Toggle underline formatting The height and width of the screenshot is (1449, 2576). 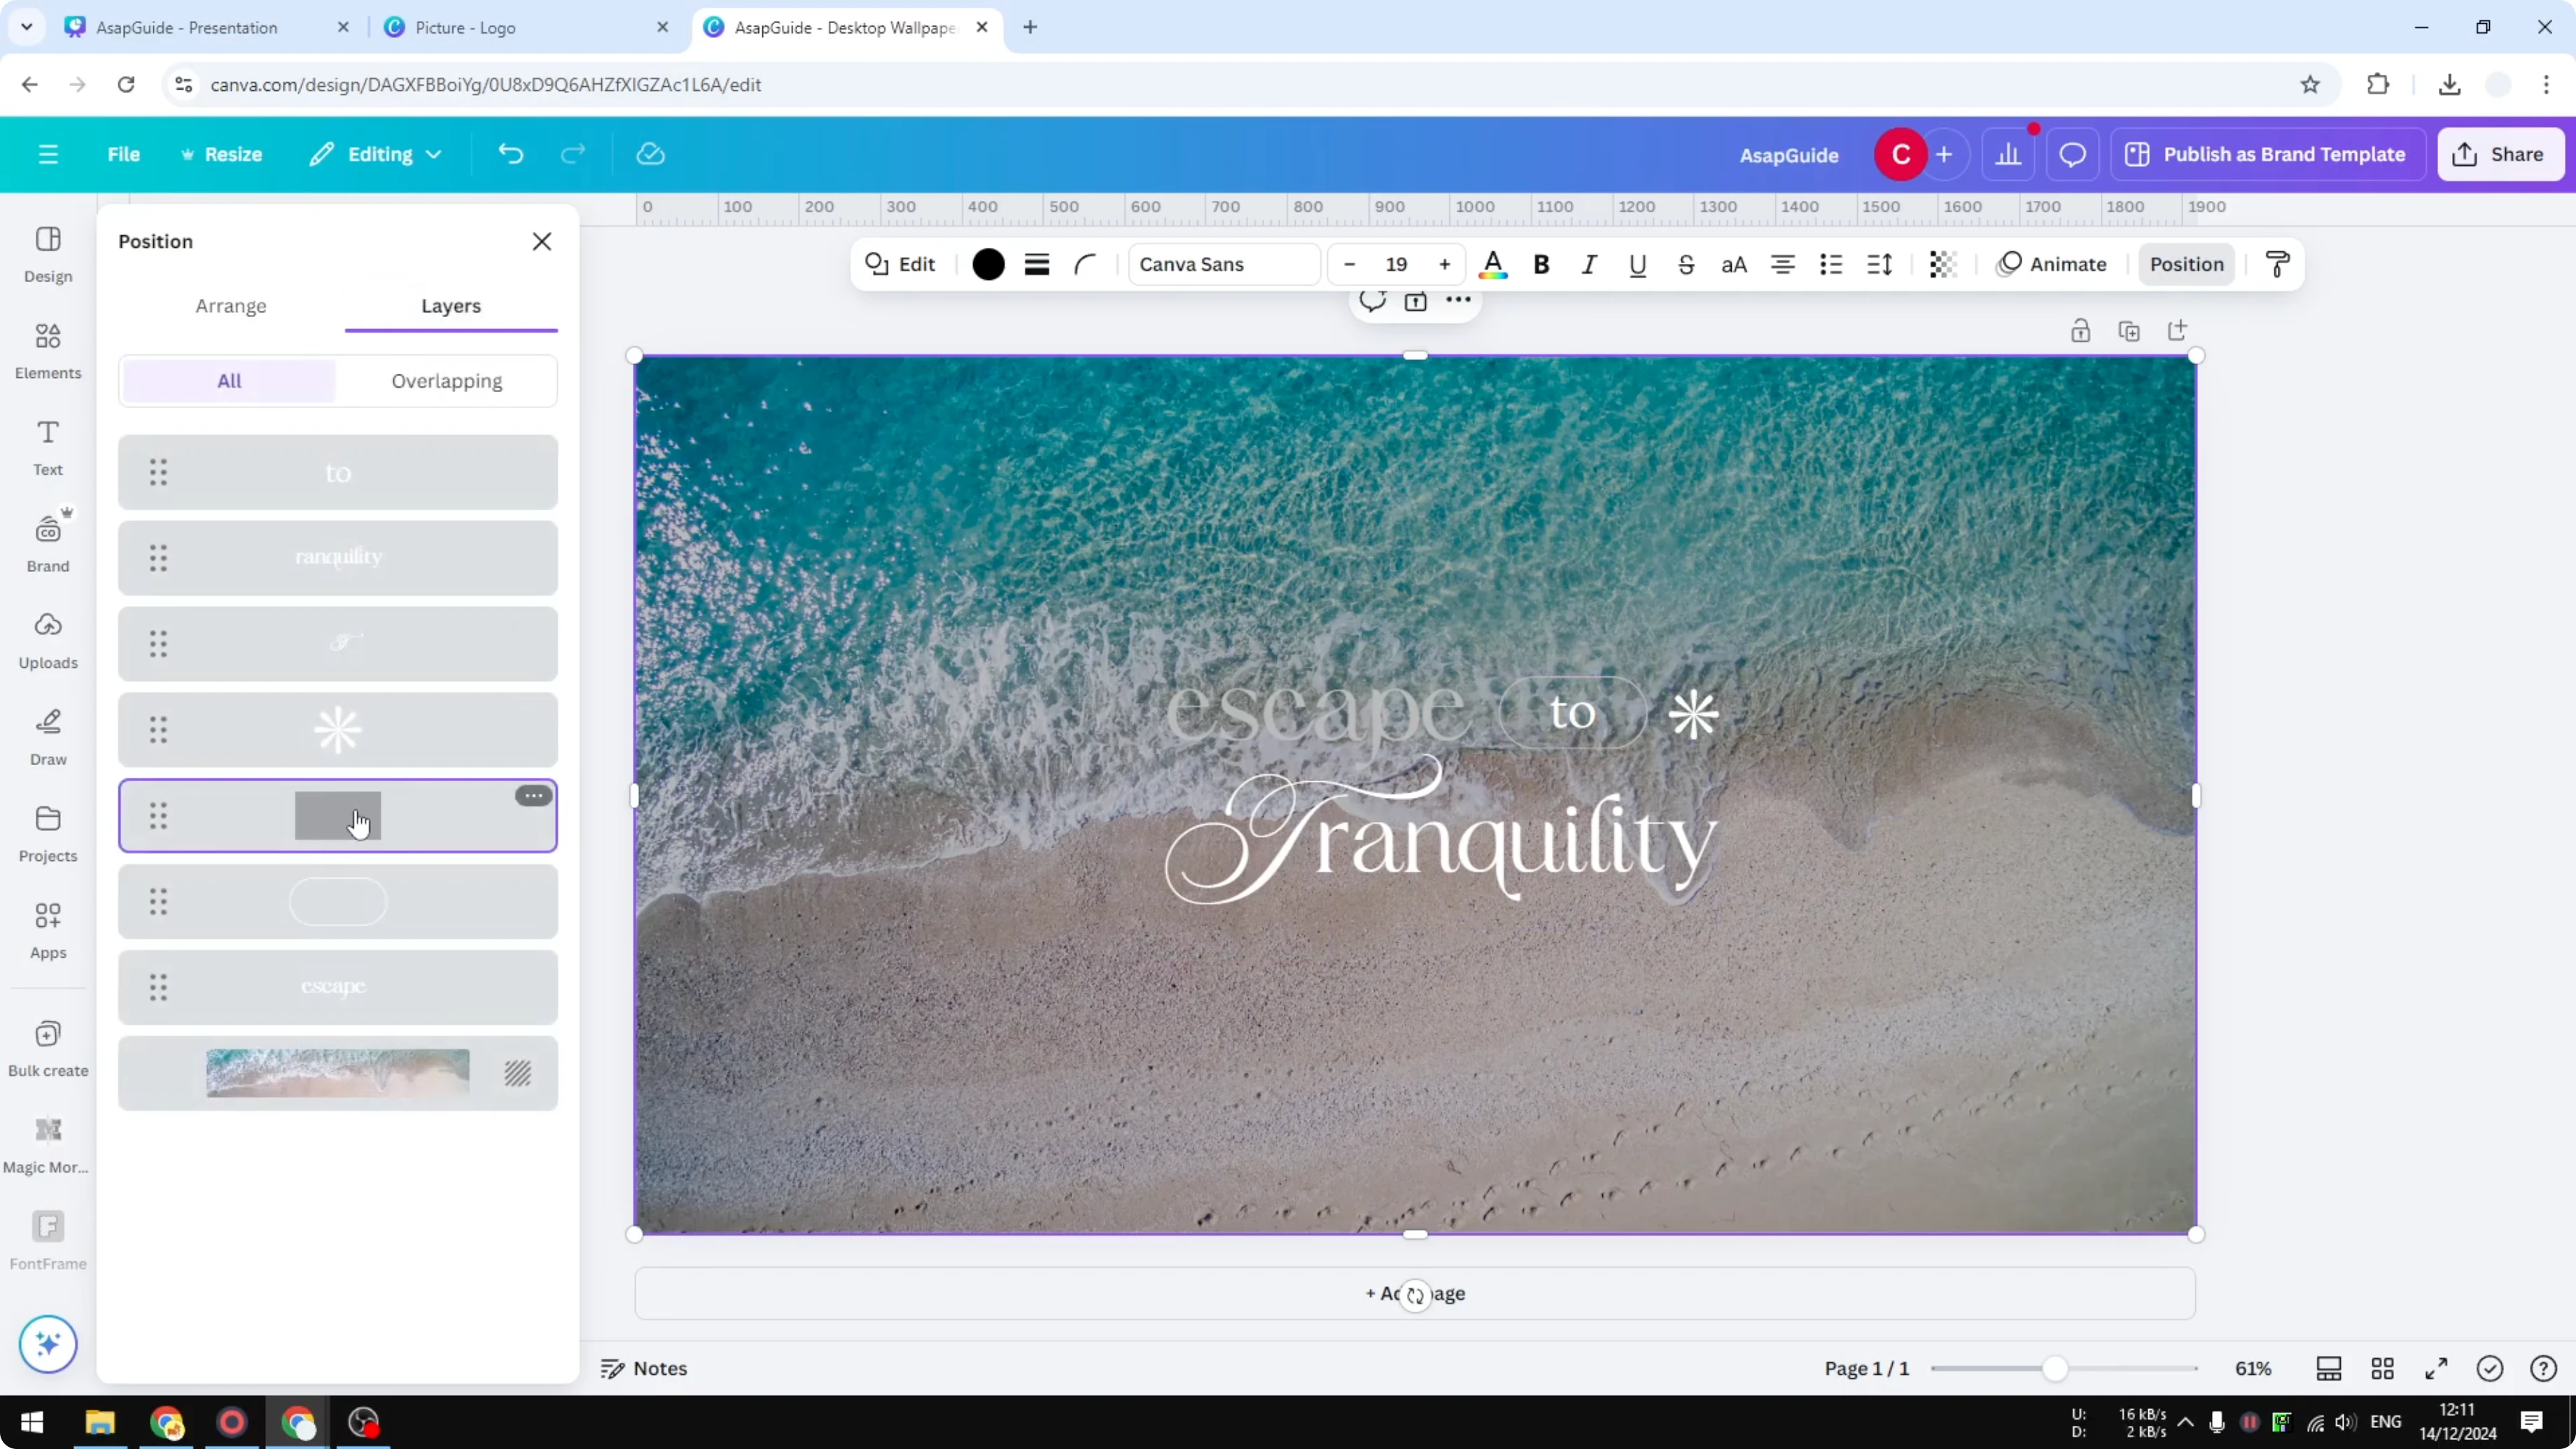point(1637,264)
